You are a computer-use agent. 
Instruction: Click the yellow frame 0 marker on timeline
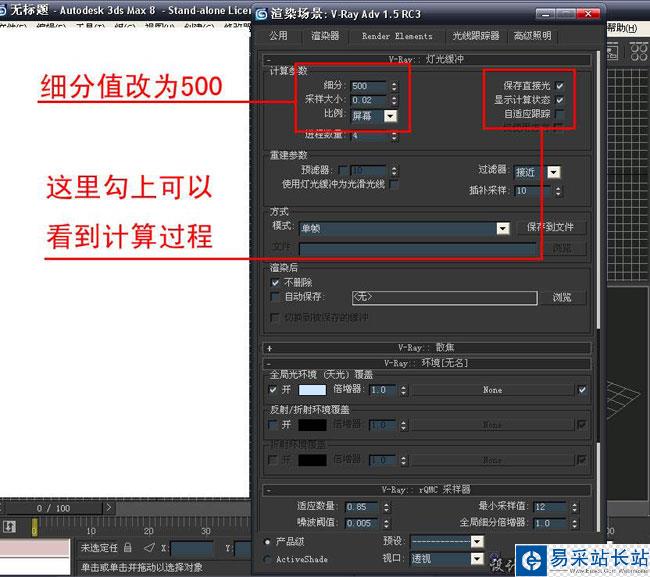[x=35, y=527]
